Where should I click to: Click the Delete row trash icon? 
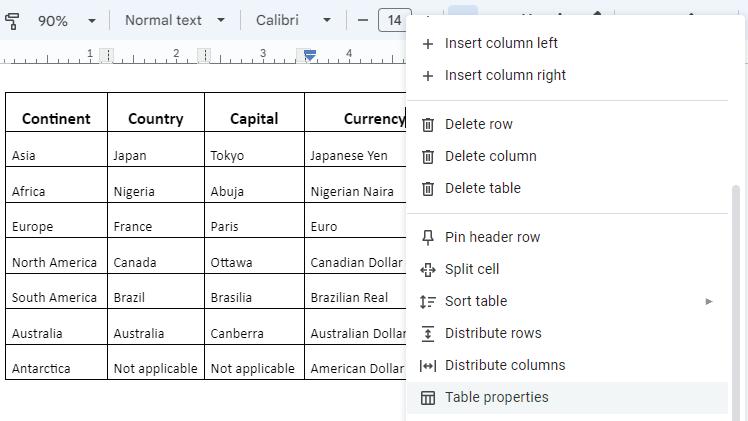(428, 124)
